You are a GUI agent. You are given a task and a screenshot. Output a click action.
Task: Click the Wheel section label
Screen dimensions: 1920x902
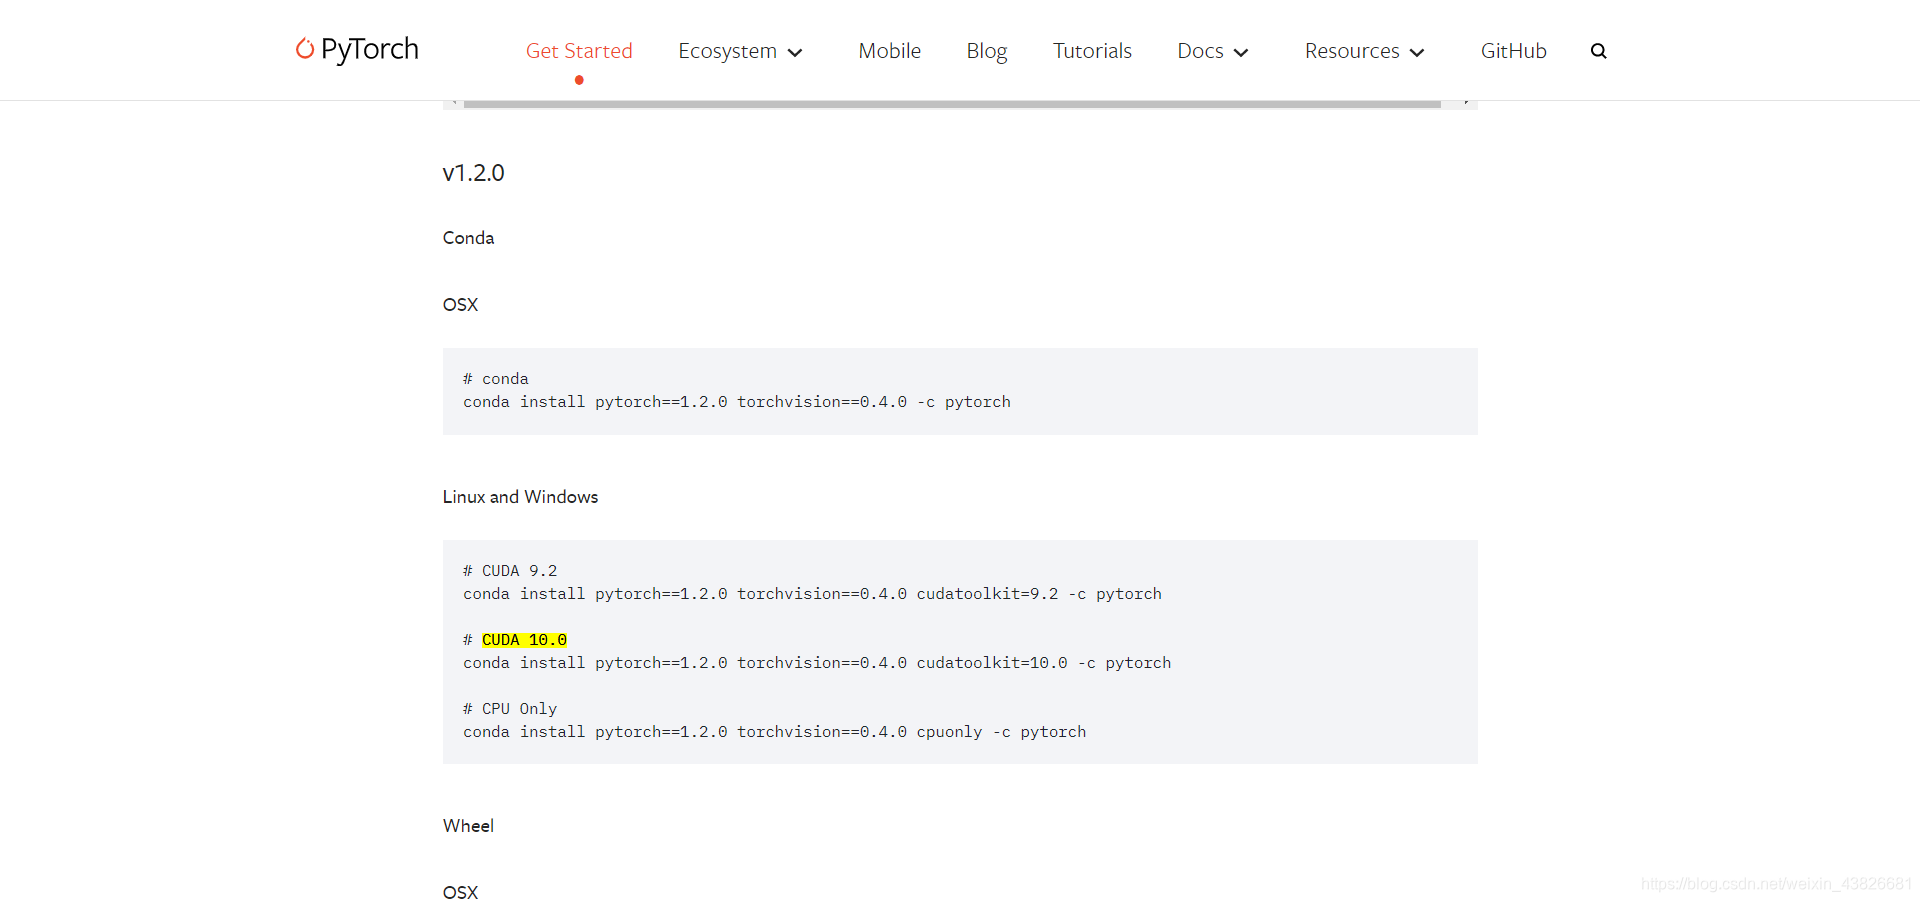(x=469, y=826)
